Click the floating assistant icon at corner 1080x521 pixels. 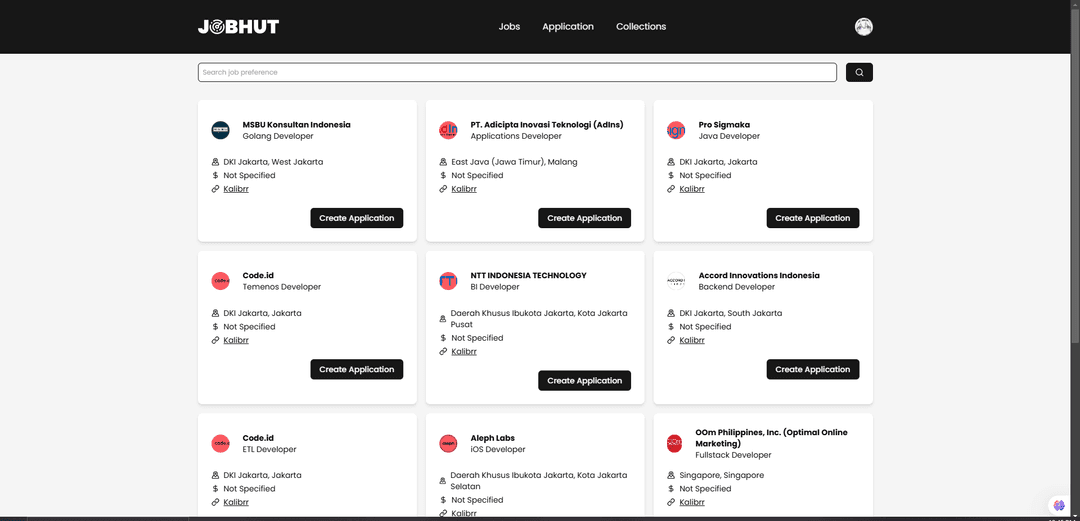(1059, 505)
